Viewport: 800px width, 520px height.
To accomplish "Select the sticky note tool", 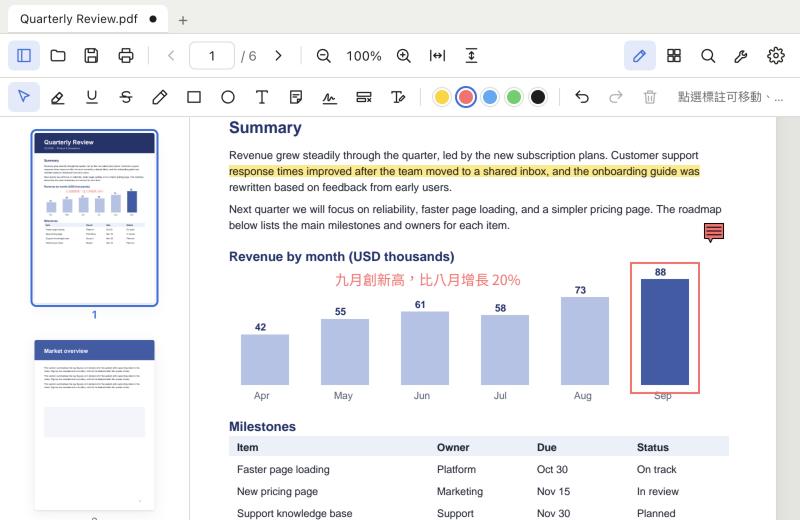I will (x=295, y=97).
